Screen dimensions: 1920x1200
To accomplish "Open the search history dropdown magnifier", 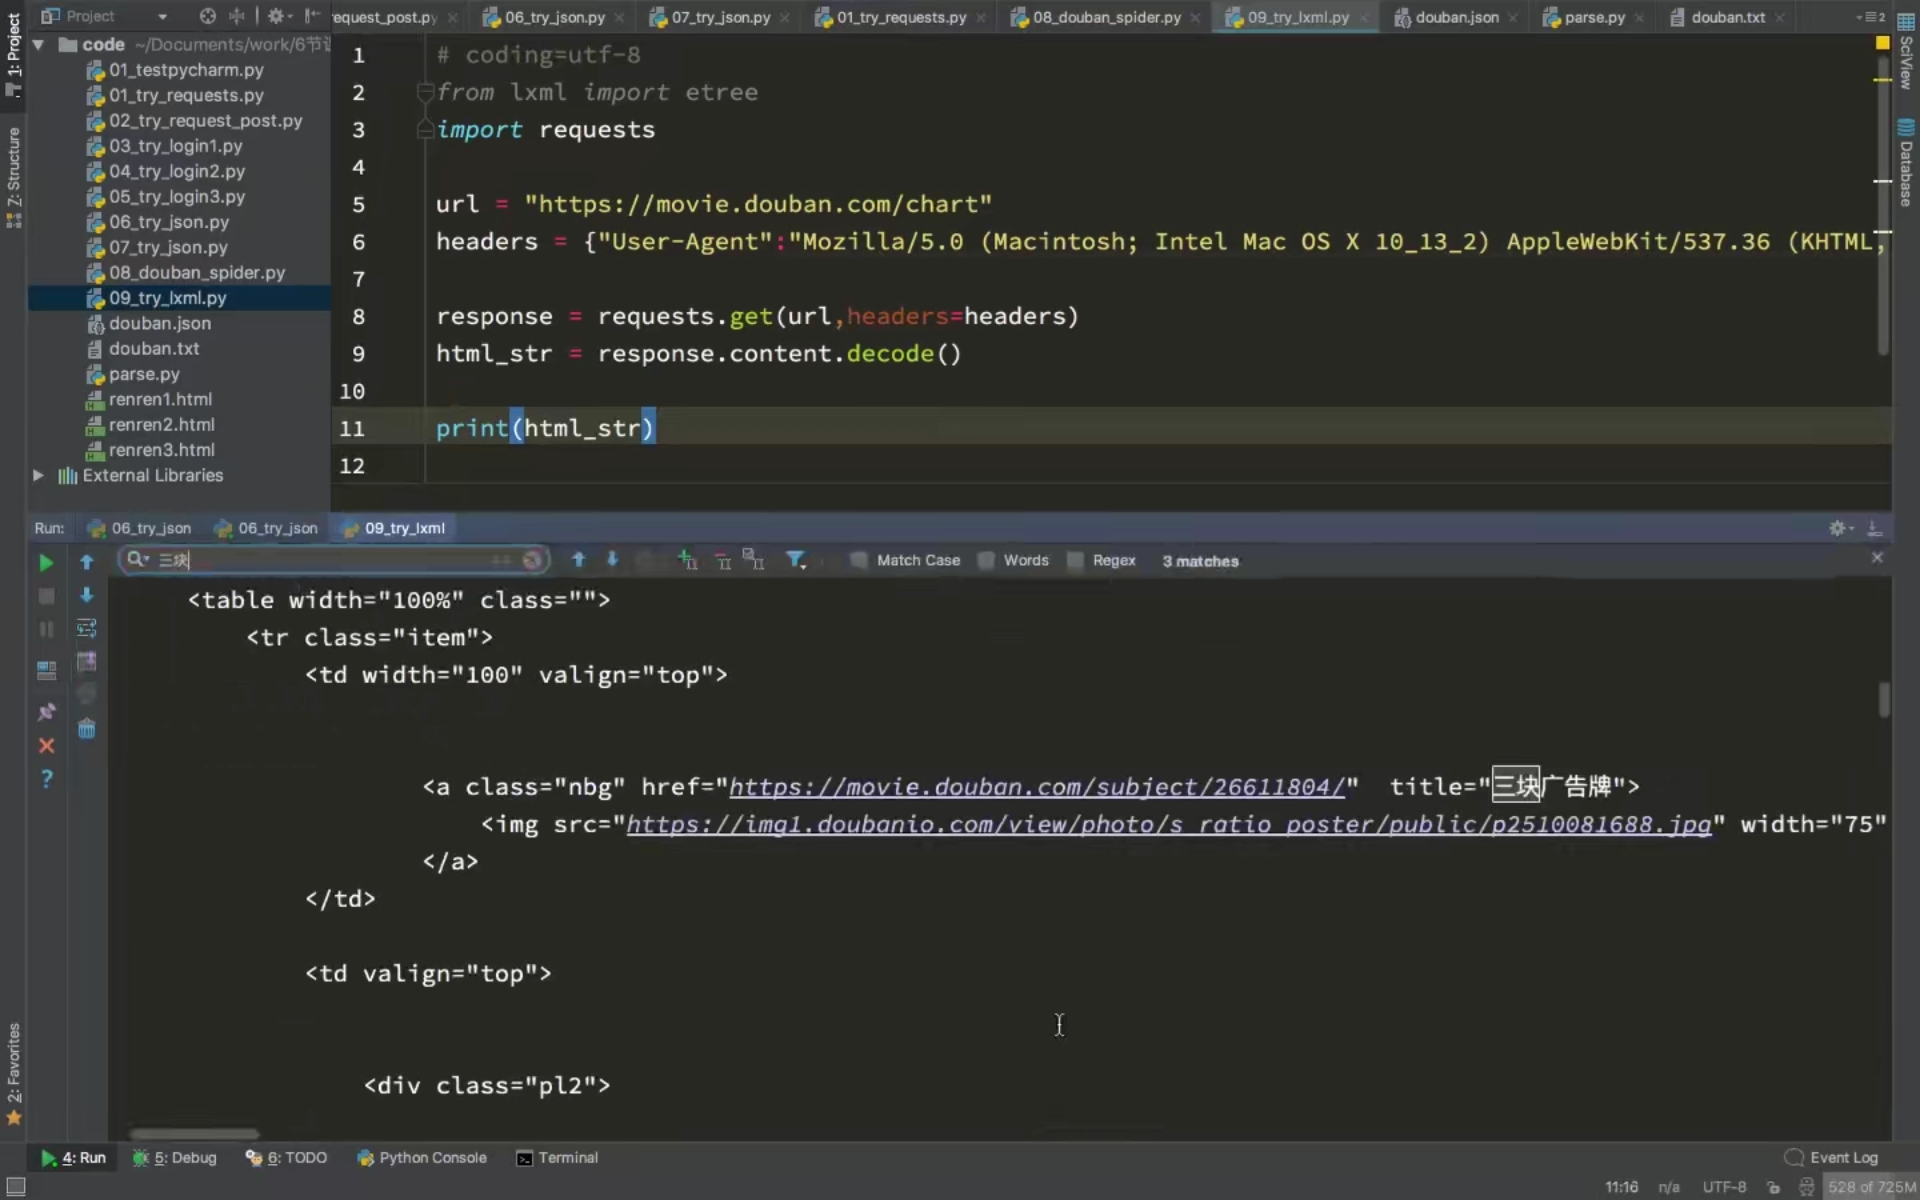I will (x=138, y=560).
